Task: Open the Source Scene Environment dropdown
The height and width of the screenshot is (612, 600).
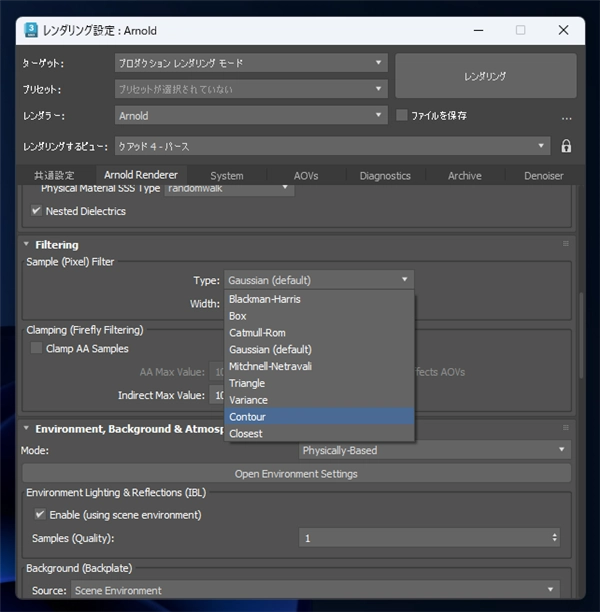Action: pos(315,590)
